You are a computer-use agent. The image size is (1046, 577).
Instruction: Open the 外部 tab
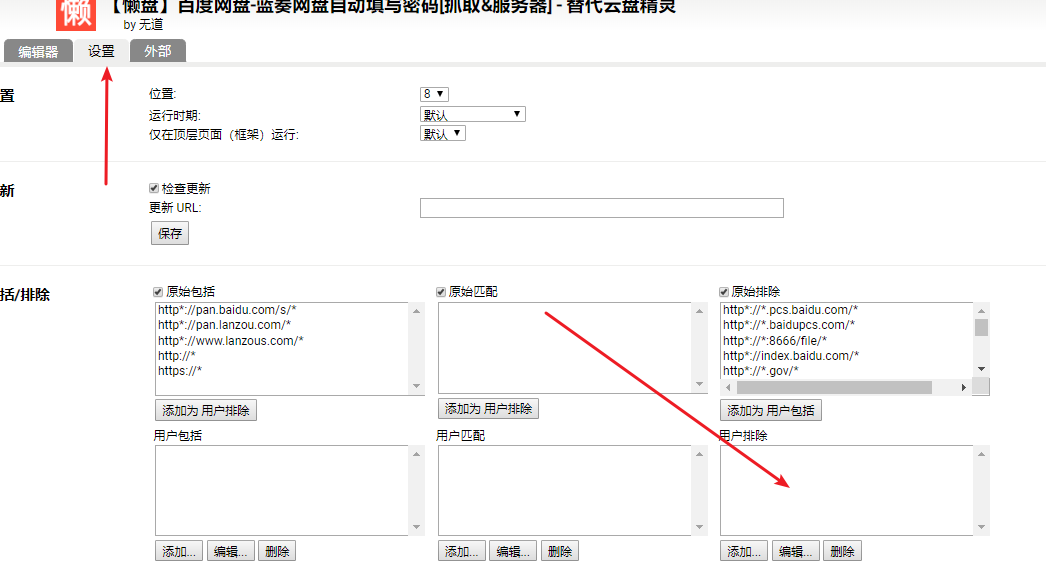(157, 51)
